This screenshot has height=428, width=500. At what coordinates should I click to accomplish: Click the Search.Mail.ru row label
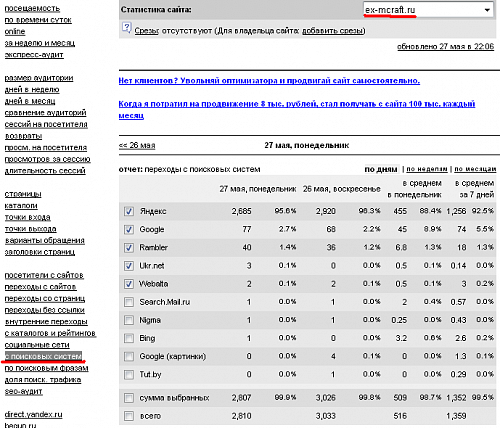pos(165,302)
